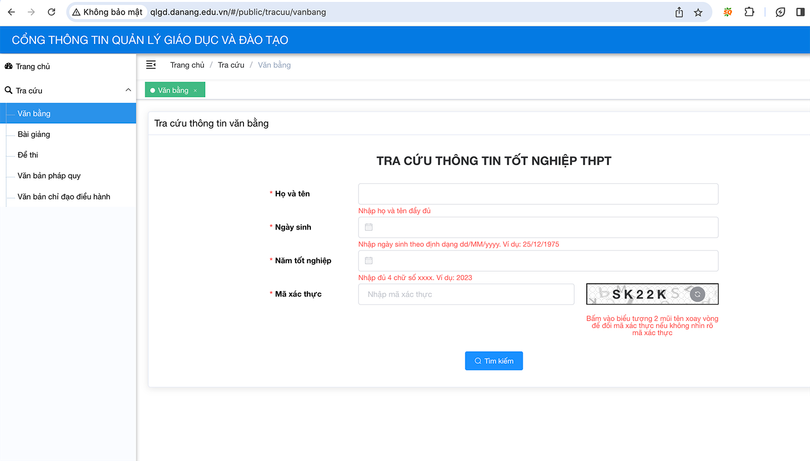Click the Tìm kiếm search button

[494, 361]
